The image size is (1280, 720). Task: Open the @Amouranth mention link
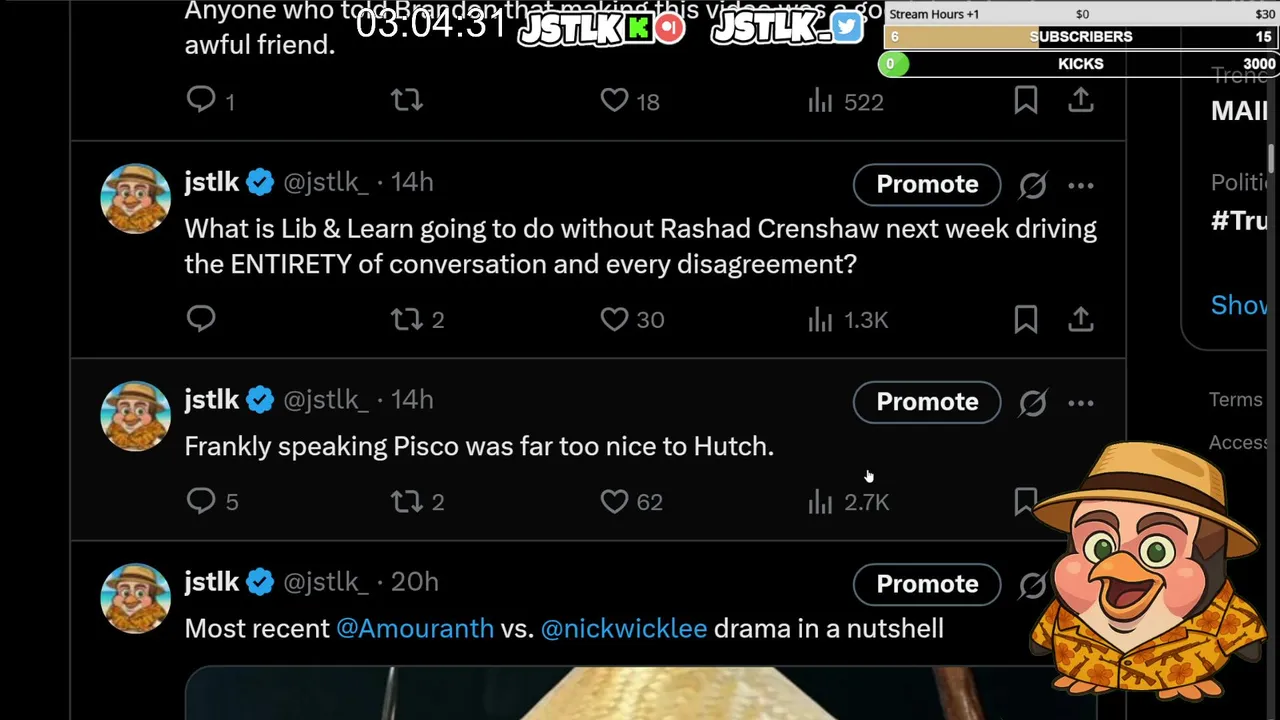tap(415, 629)
